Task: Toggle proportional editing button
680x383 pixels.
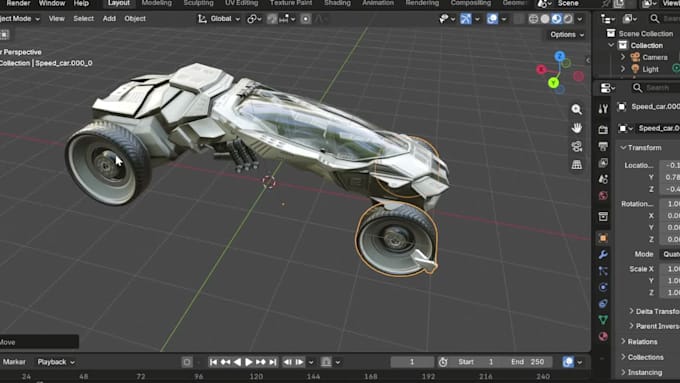Action: click(x=305, y=19)
